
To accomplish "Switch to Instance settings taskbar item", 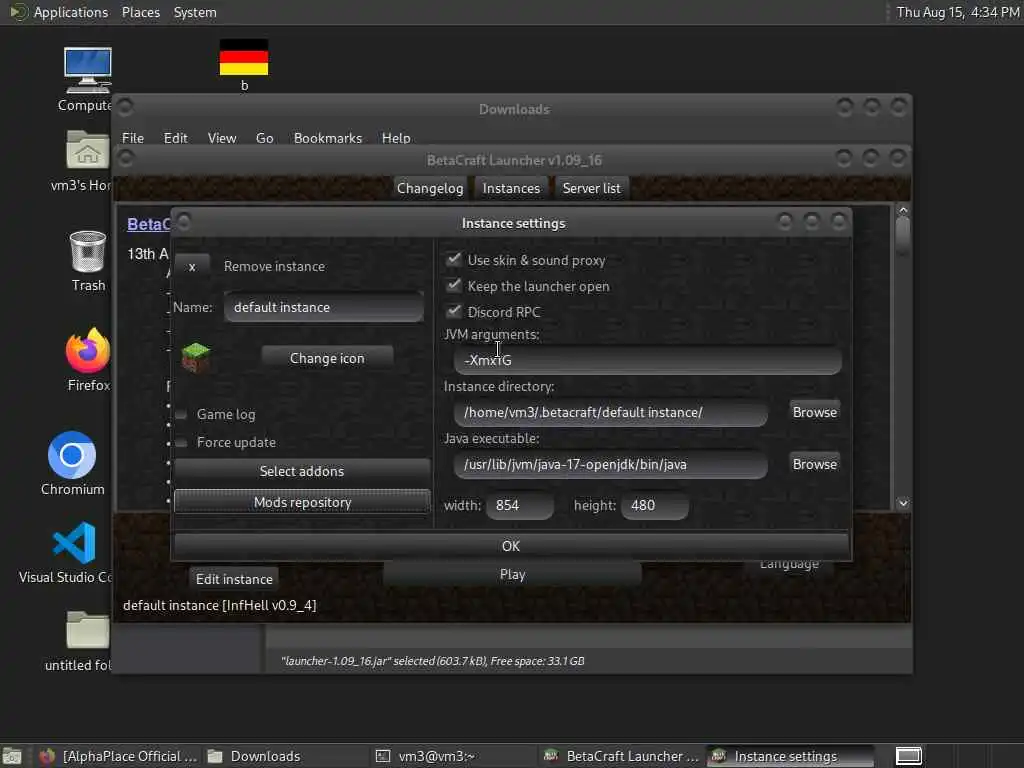I will coord(790,756).
